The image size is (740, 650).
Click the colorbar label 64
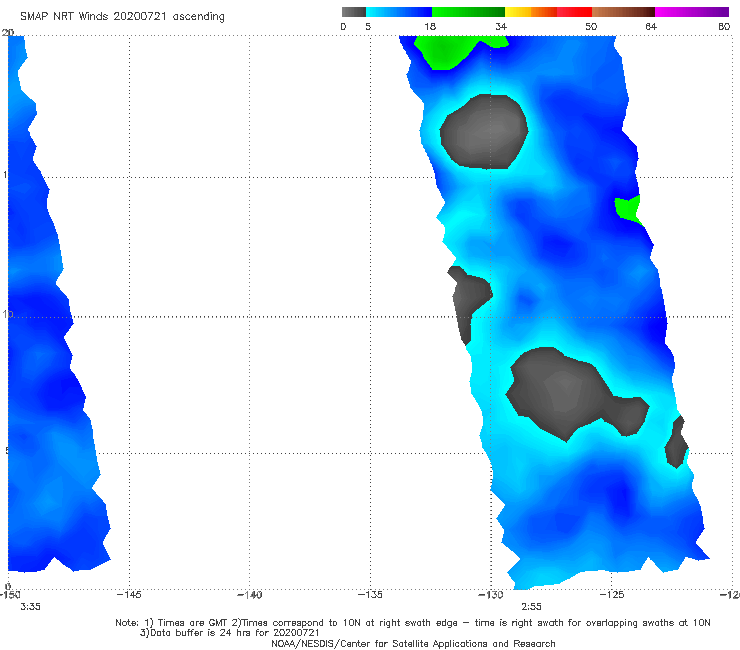(651, 26)
